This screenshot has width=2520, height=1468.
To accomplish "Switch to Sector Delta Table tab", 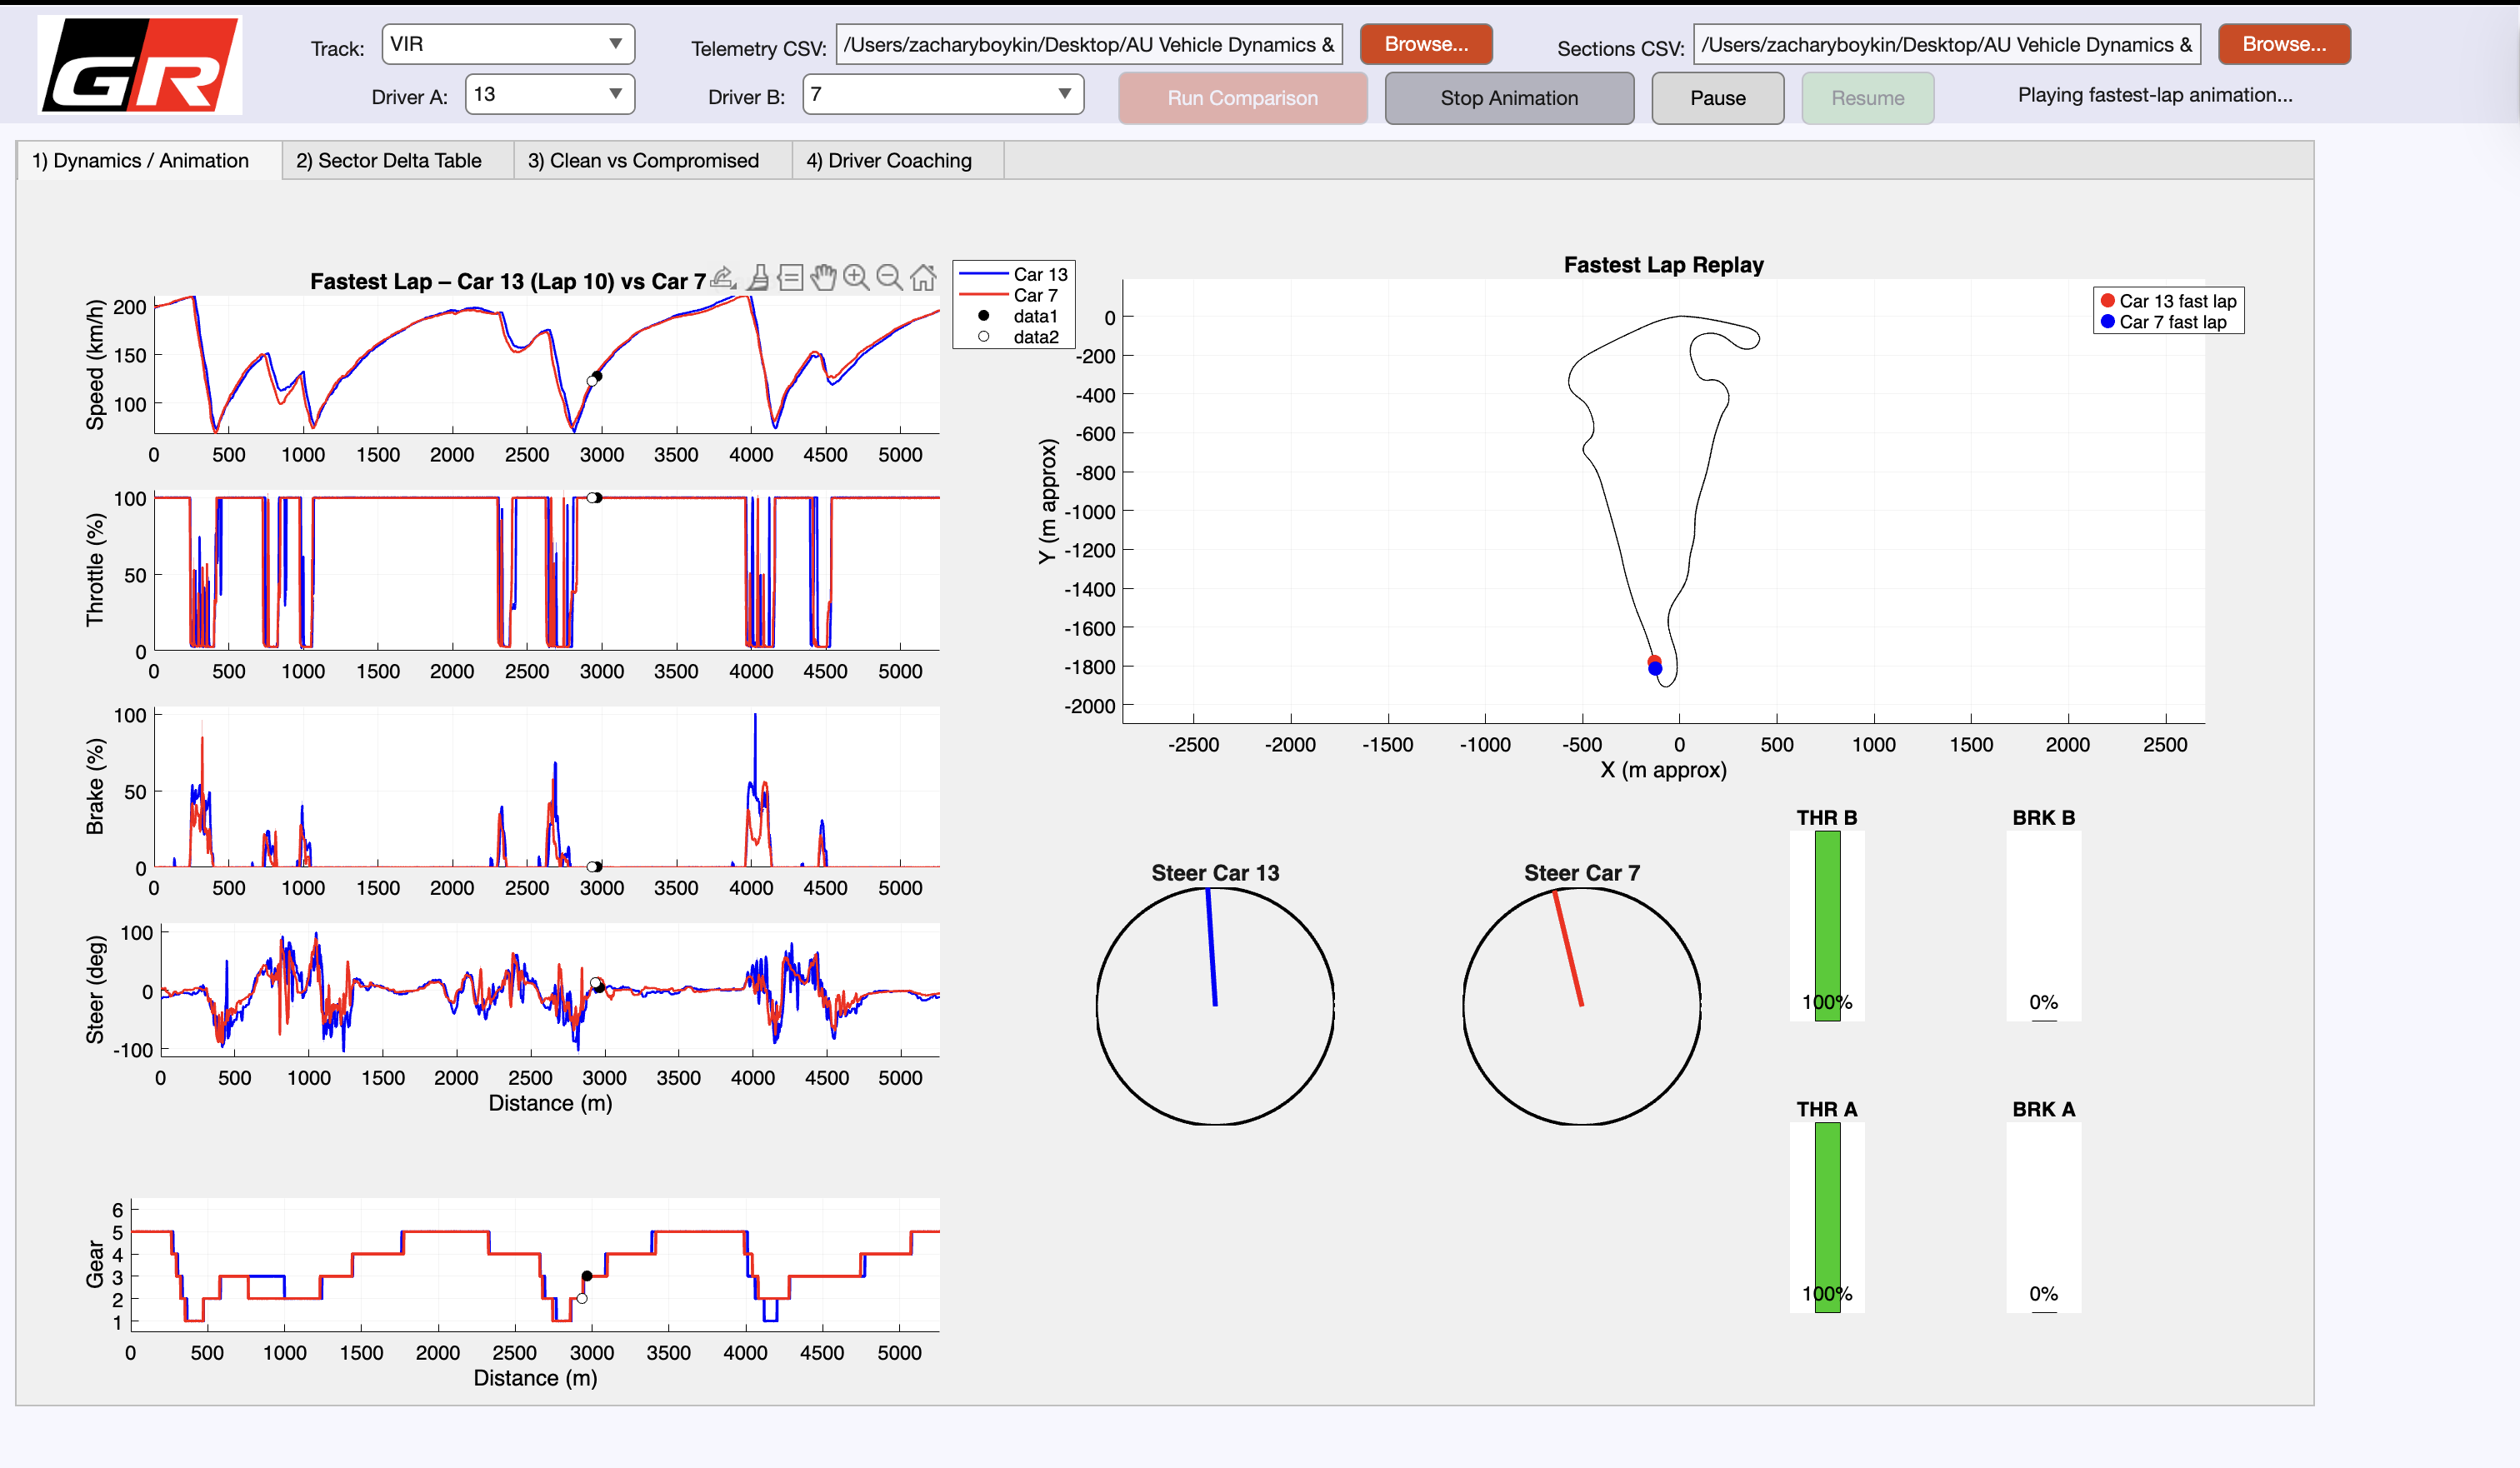I will click(x=388, y=160).
